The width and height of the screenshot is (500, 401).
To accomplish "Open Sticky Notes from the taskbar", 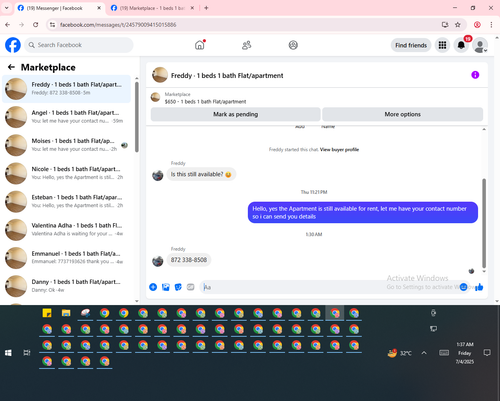I will click(47, 313).
